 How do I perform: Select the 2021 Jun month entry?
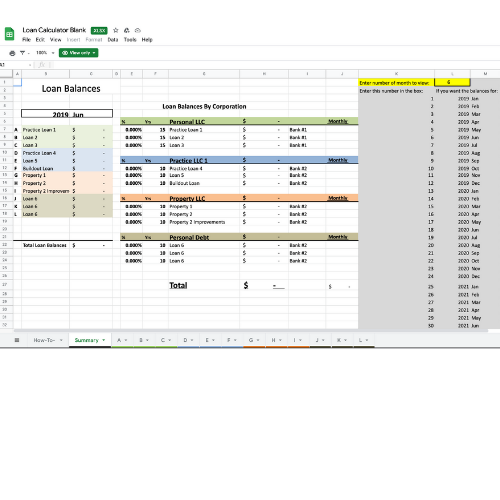[468, 326]
